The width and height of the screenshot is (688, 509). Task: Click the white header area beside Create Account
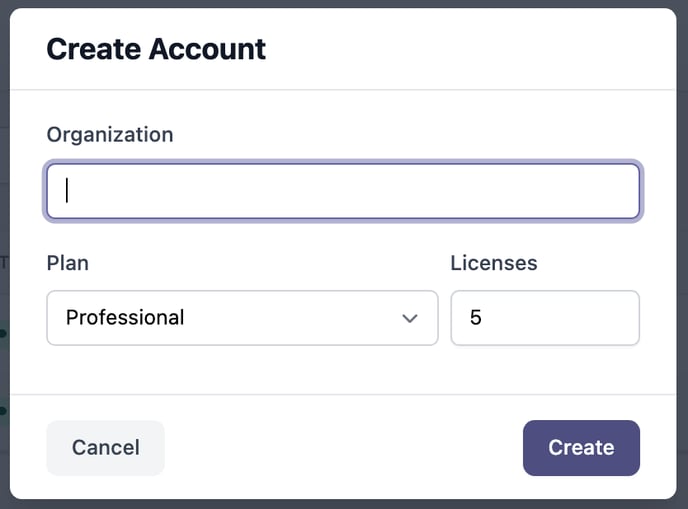[469, 49]
